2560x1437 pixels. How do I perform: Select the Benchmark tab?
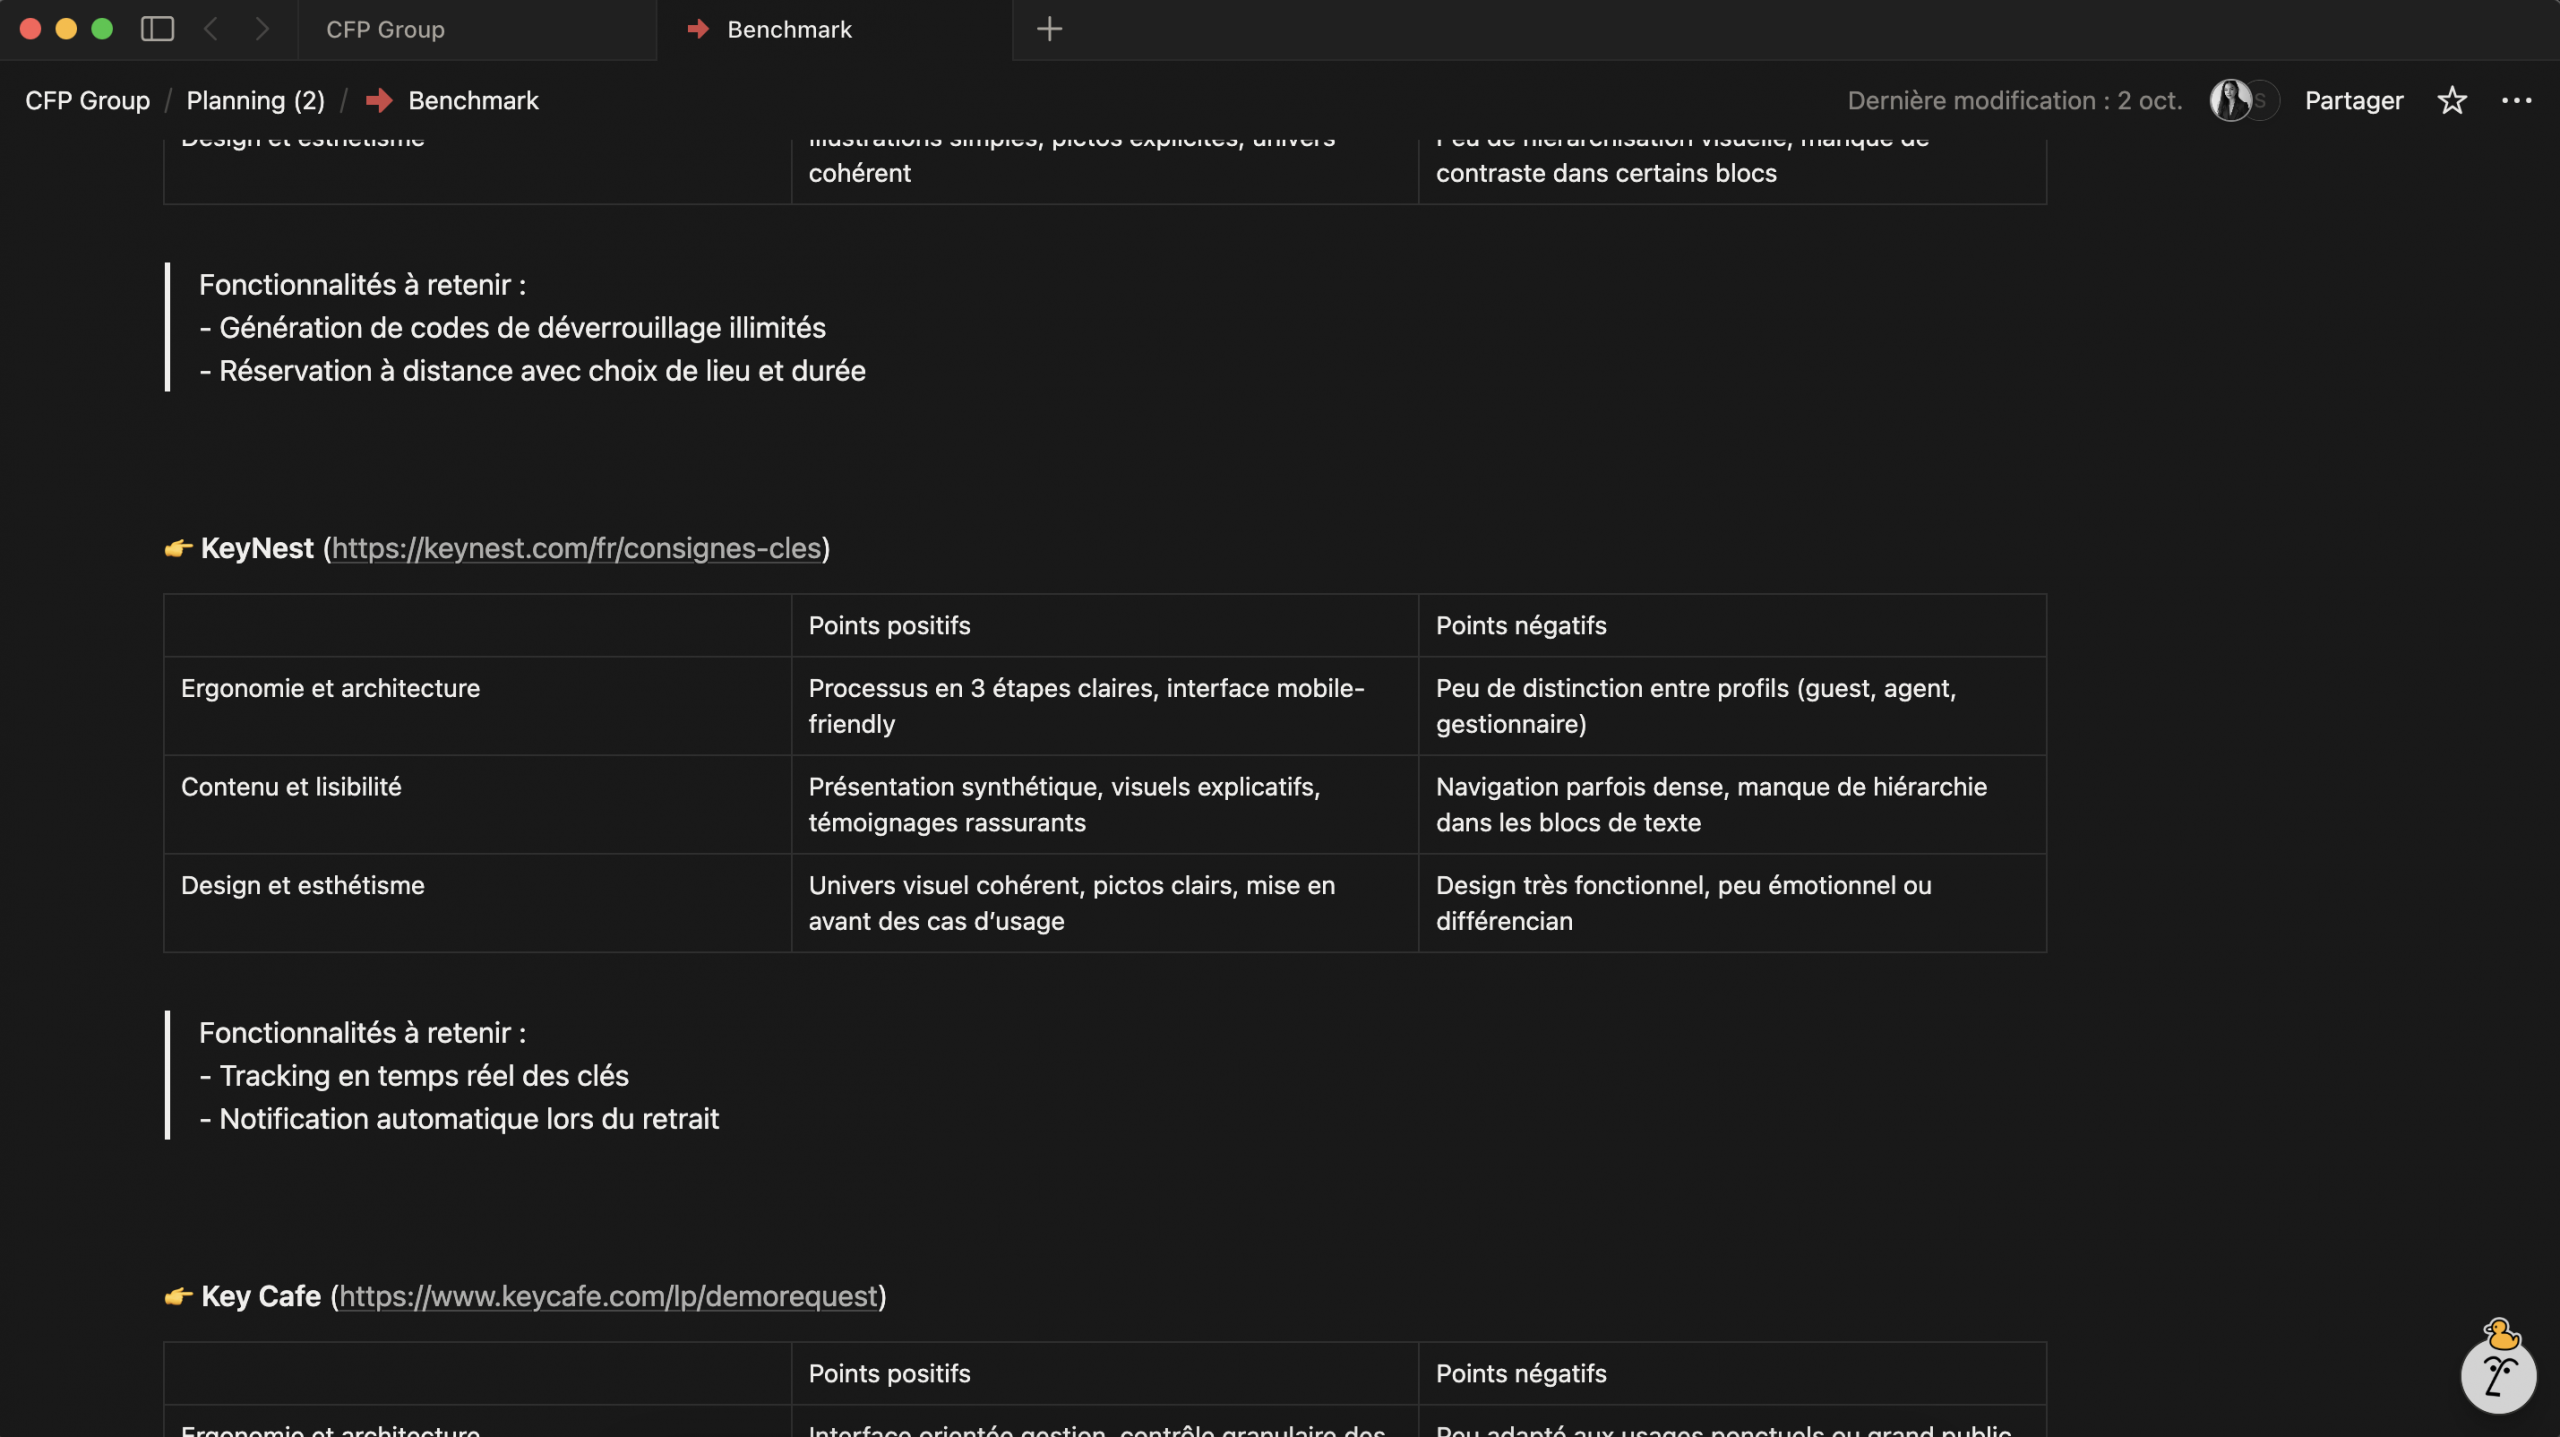789,30
